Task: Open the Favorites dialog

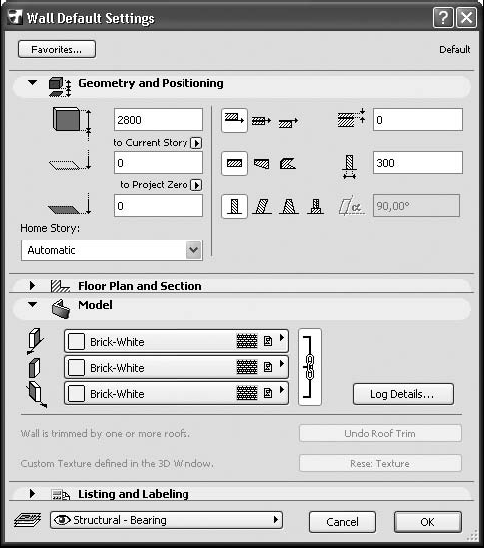Action: click(x=57, y=49)
